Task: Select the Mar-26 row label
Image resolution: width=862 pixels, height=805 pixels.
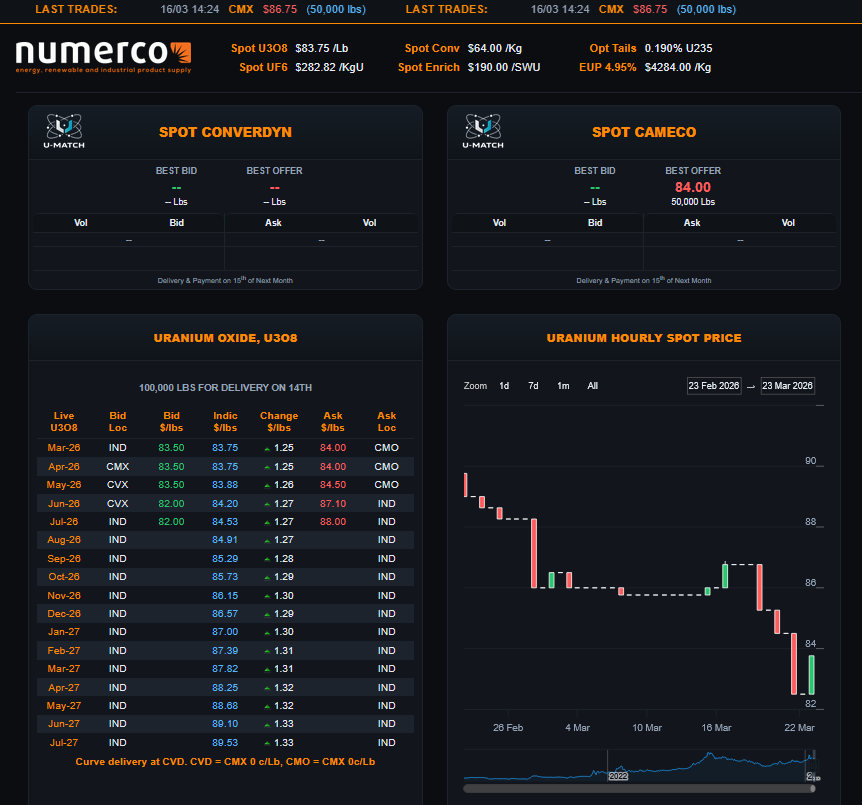Action: 64,448
